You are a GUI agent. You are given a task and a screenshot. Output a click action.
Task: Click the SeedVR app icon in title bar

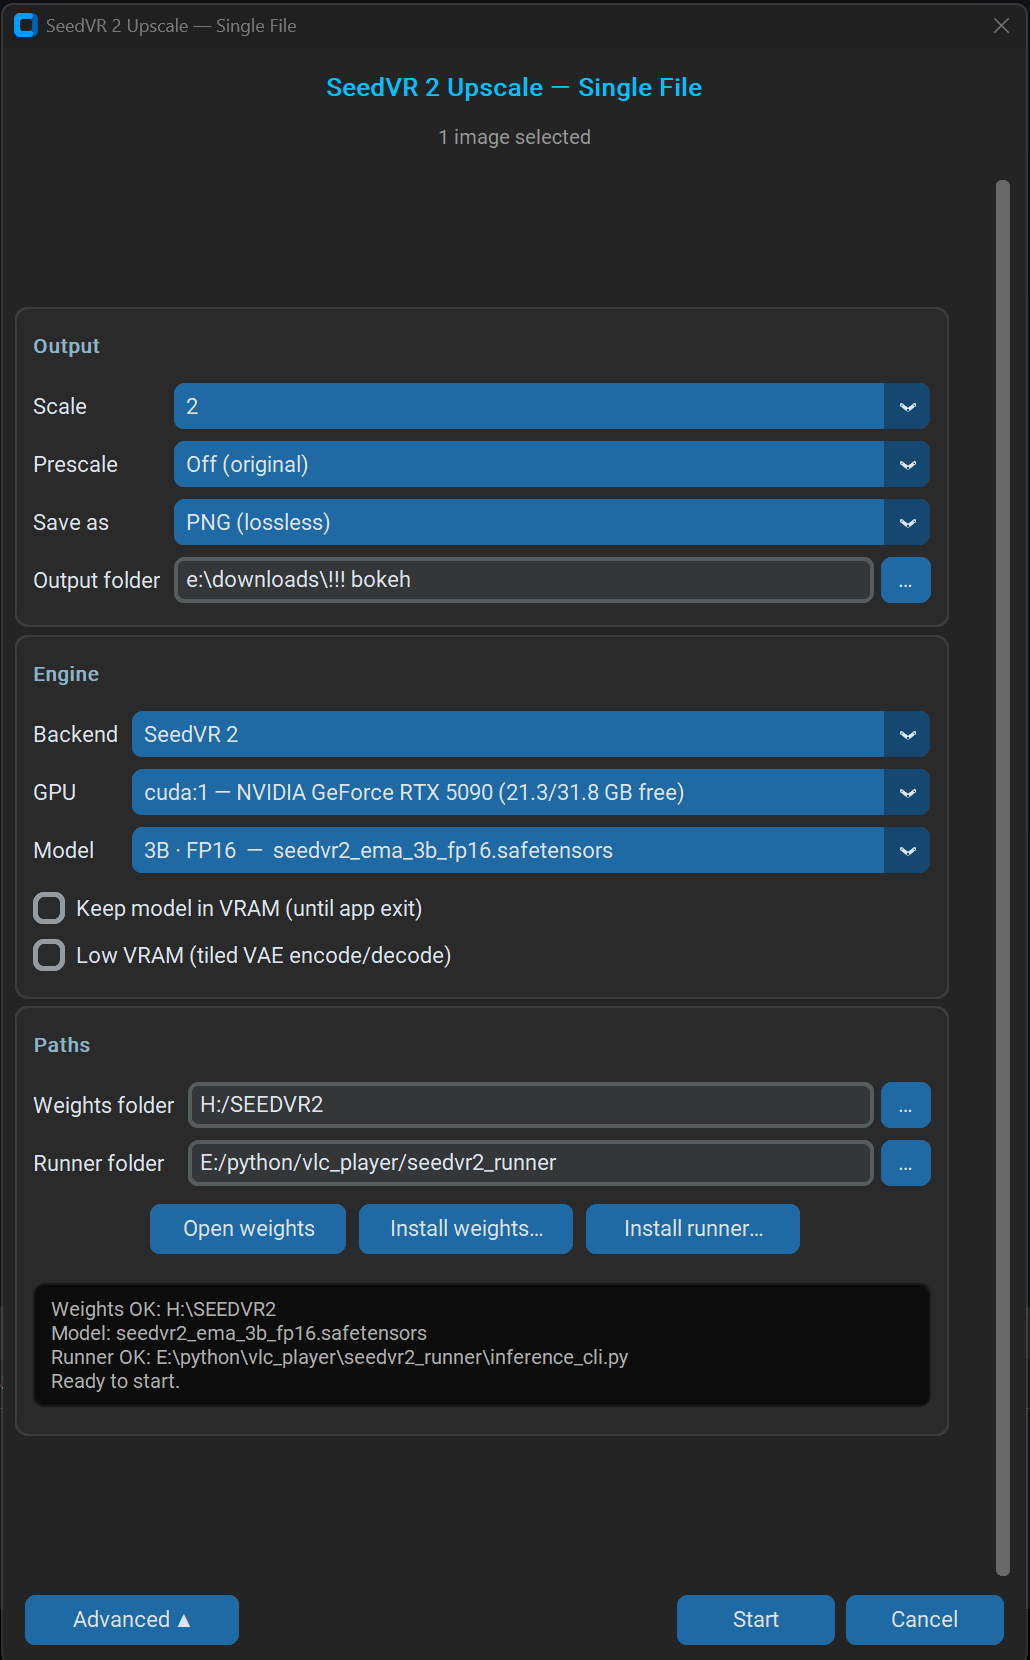coord(25,26)
